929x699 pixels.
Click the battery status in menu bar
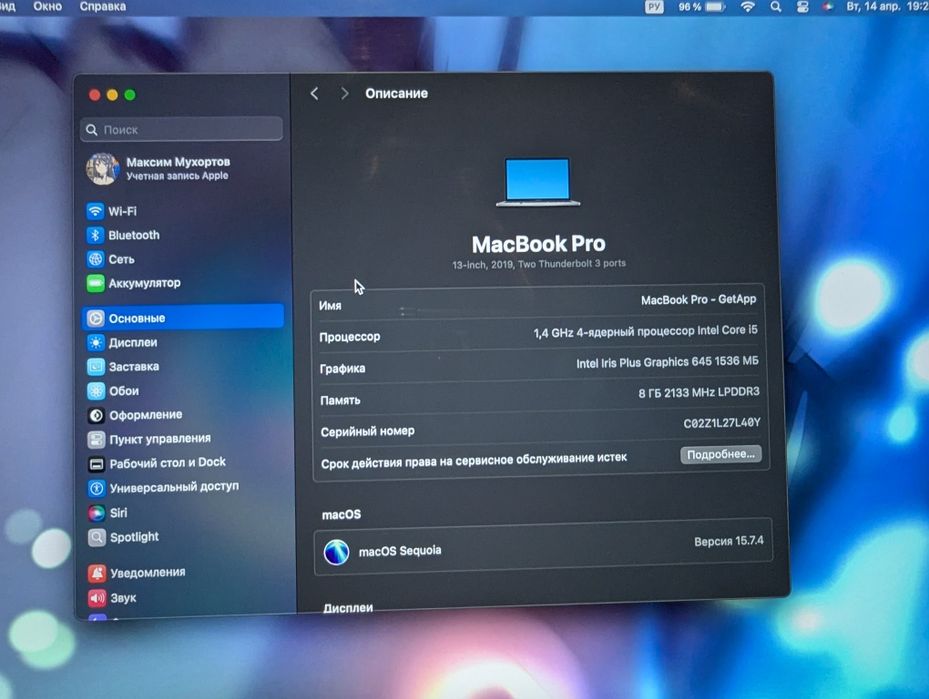click(701, 7)
